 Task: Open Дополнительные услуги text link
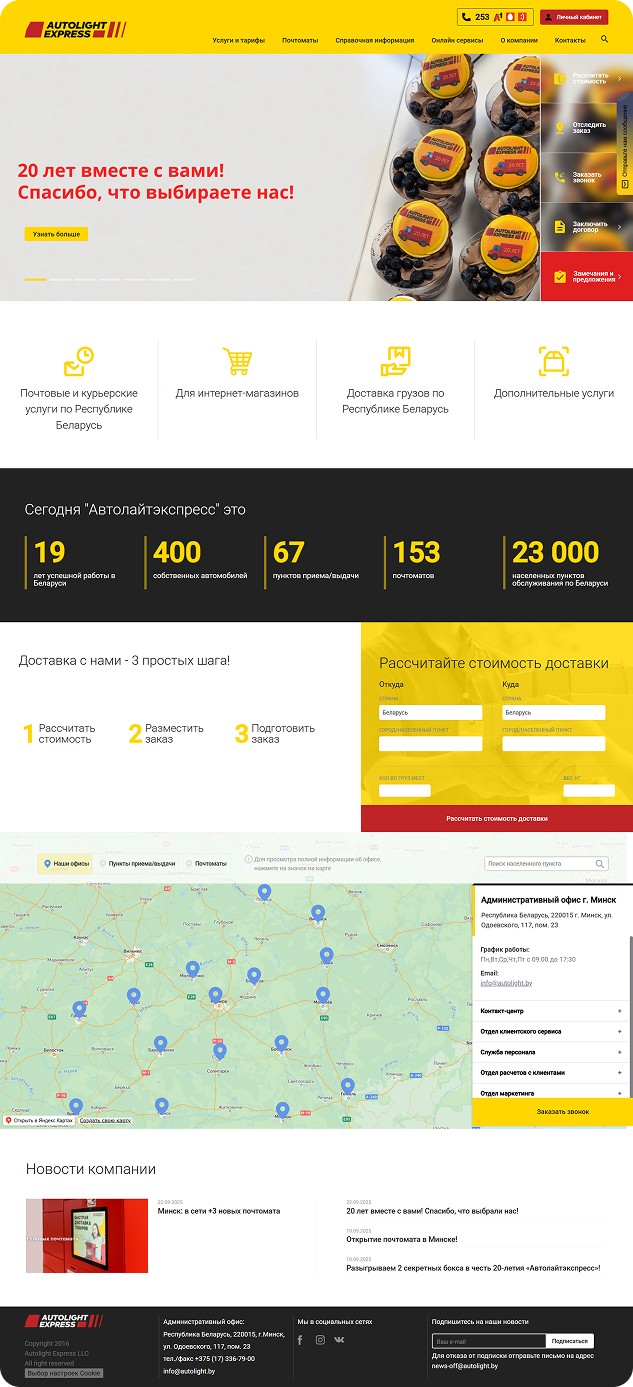pos(554,393)
